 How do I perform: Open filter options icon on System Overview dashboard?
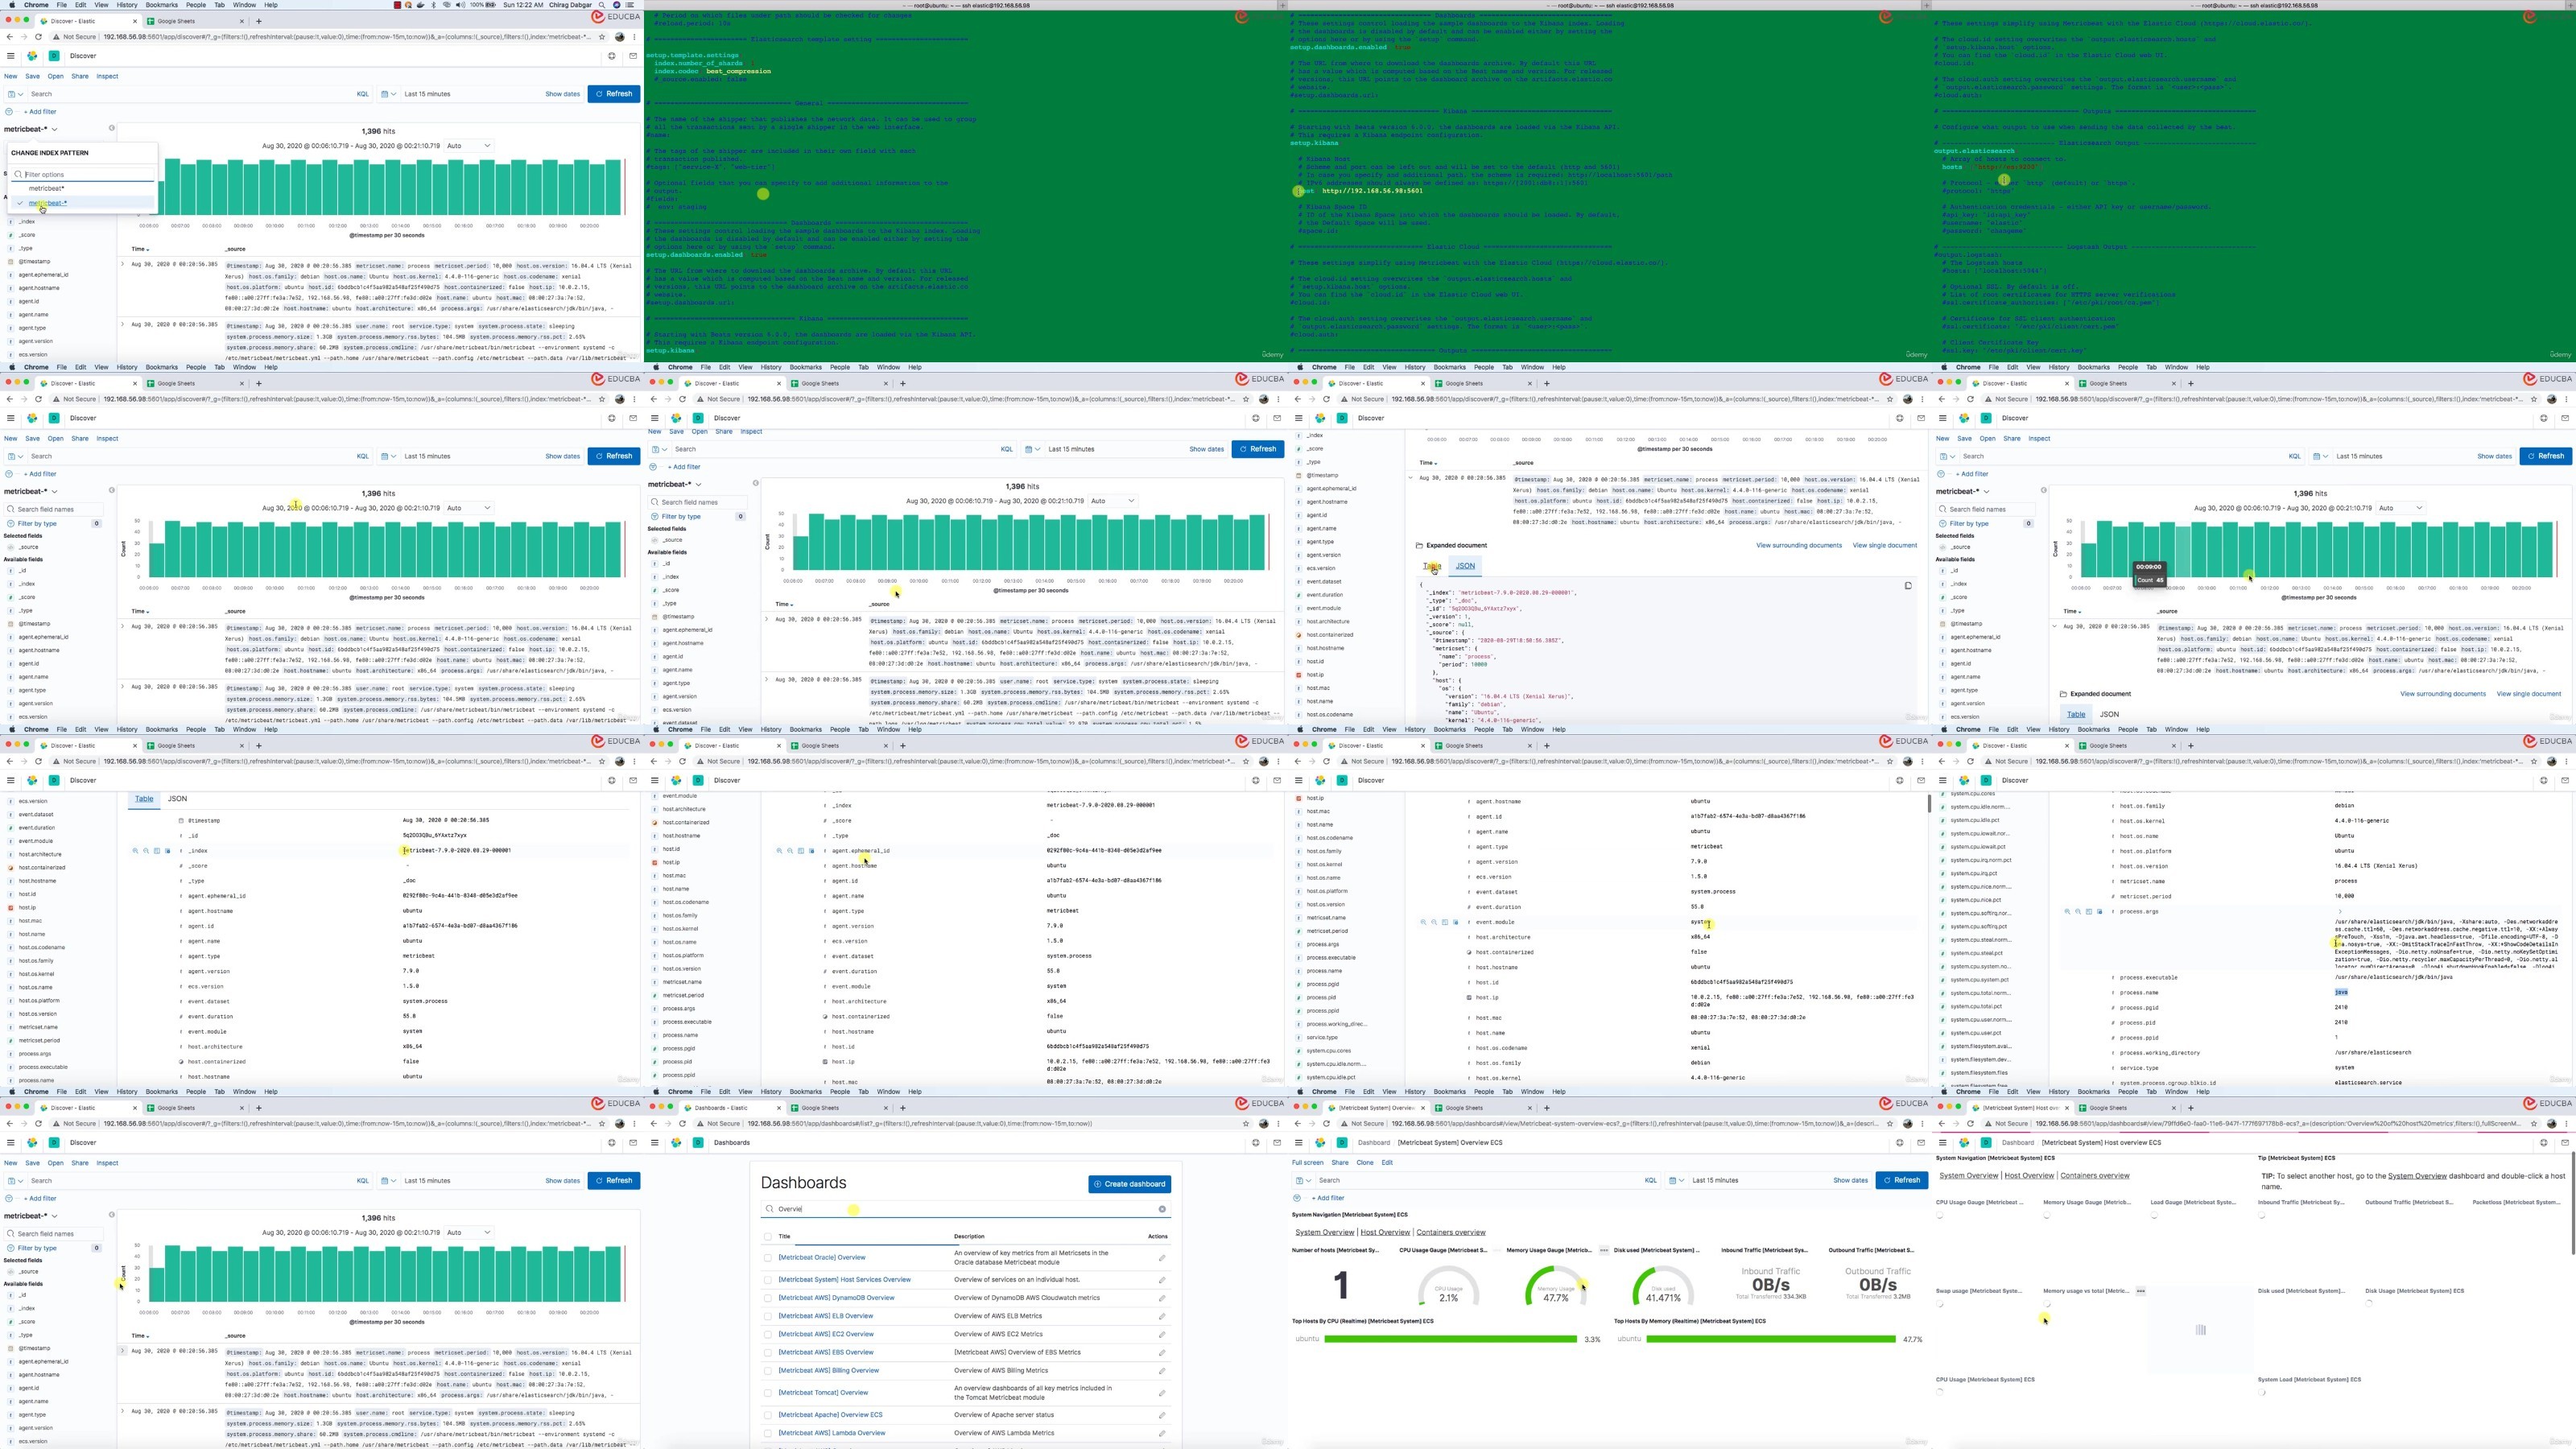(1296, 1198)
